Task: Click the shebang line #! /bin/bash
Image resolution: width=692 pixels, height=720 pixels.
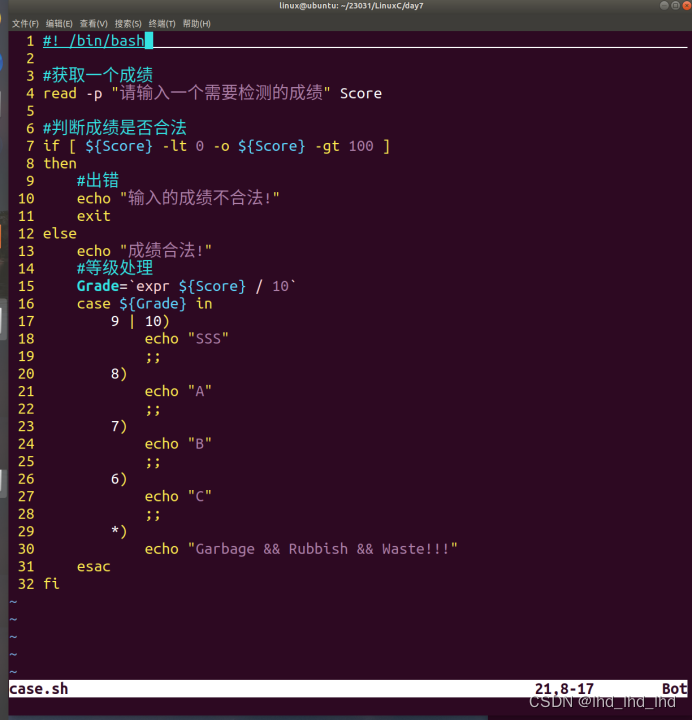Action: coord(94,41)
